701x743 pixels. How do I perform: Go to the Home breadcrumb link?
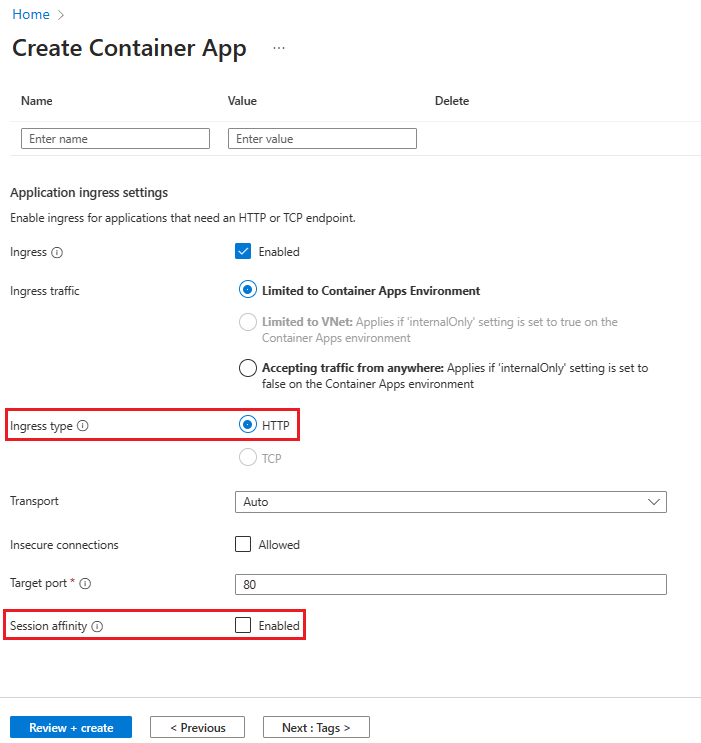[30, 15]
